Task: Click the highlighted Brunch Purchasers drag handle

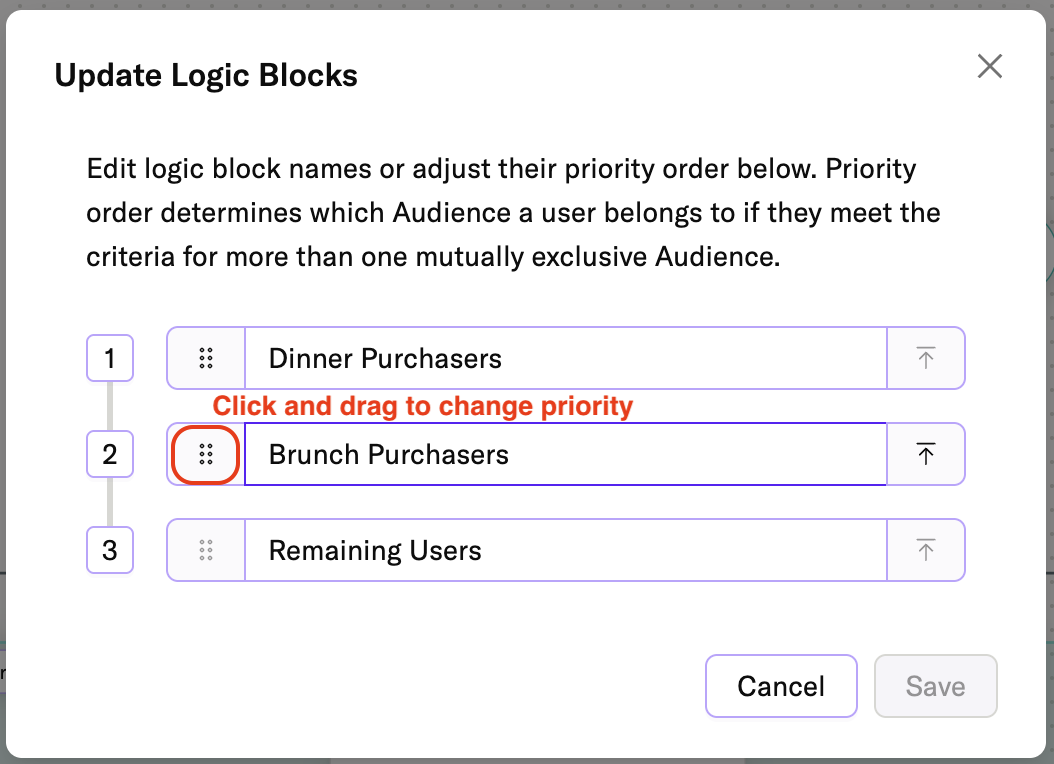Action: click(205, 454)
